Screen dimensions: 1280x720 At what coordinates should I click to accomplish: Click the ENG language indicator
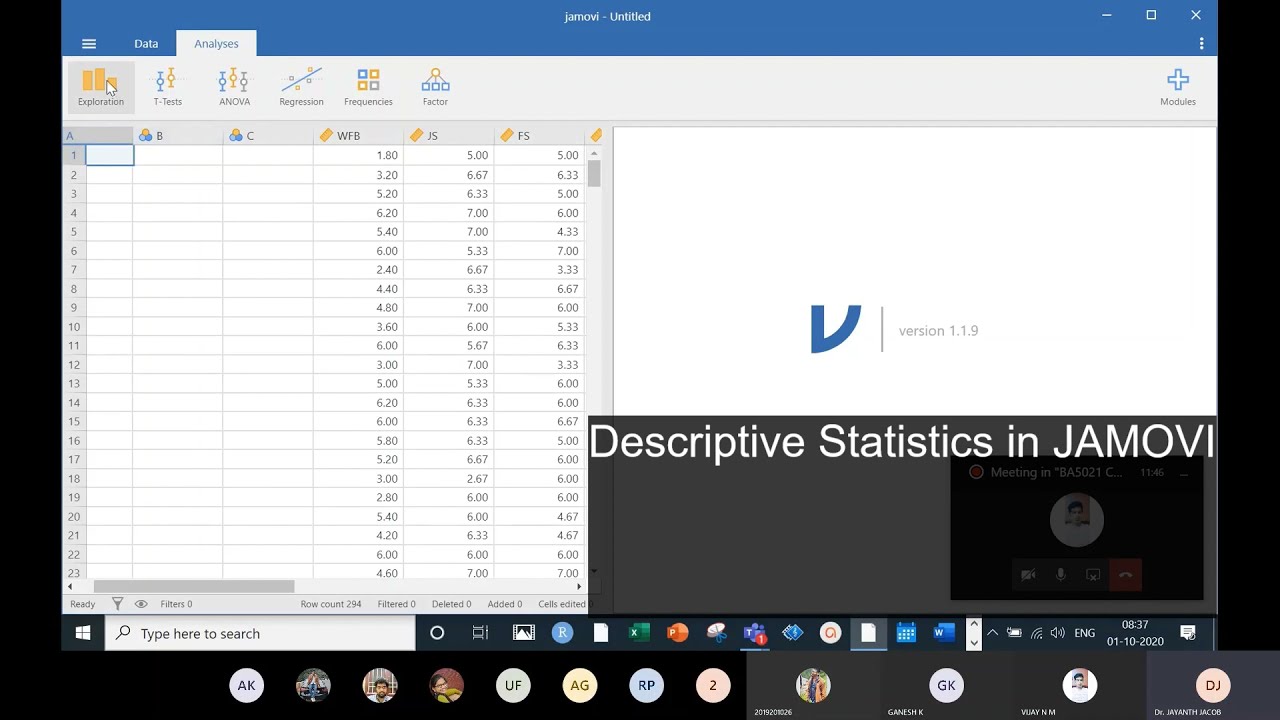click(1085, 633)
